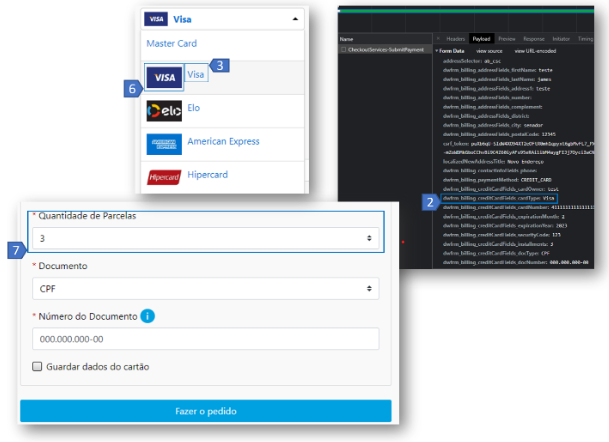Click the creditCardFields_cardOwner payload row
The width and height of the screenshot is (609, 442).
coord(501,189)
